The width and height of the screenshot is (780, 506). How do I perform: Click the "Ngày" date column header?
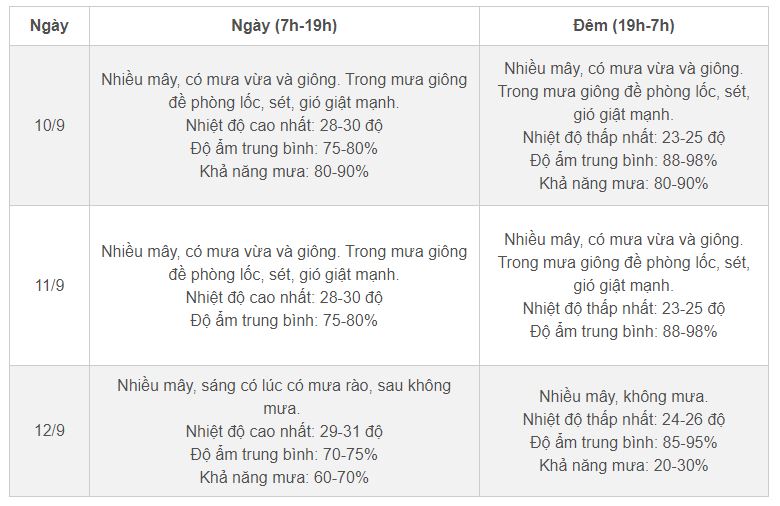[49, 26]
